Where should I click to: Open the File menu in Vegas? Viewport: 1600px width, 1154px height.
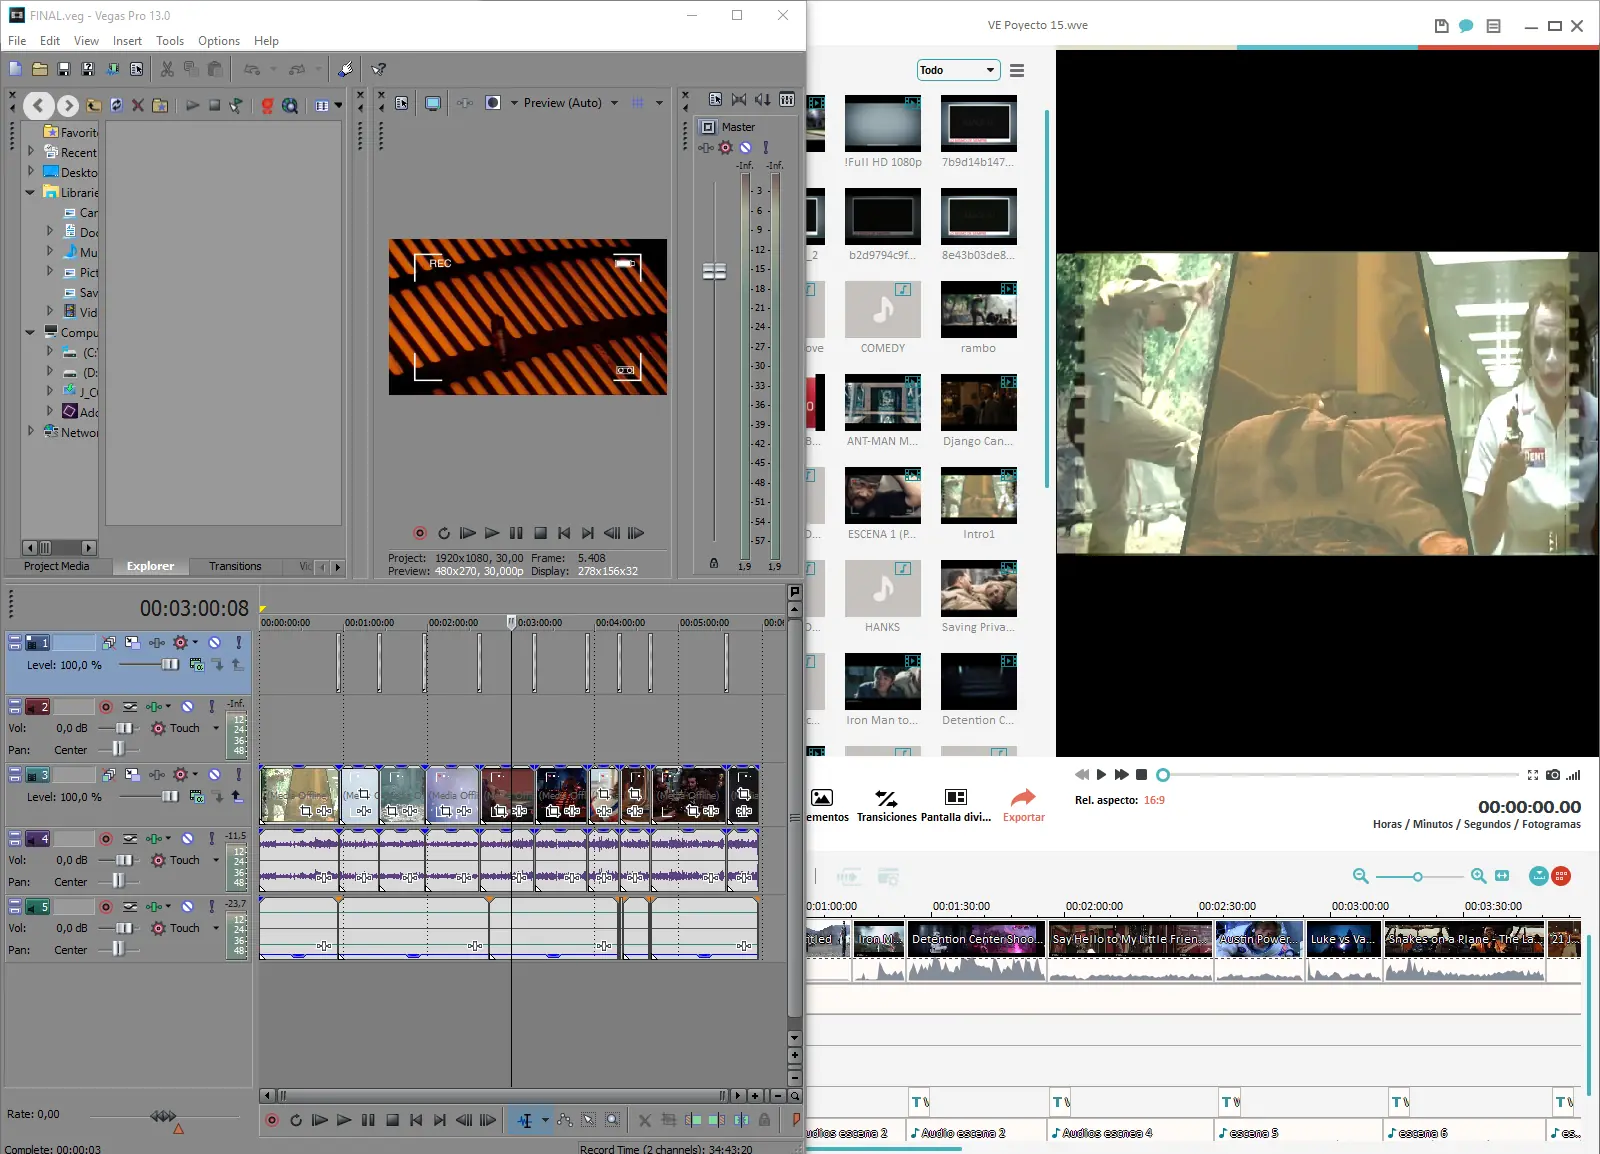coord(17,41)
